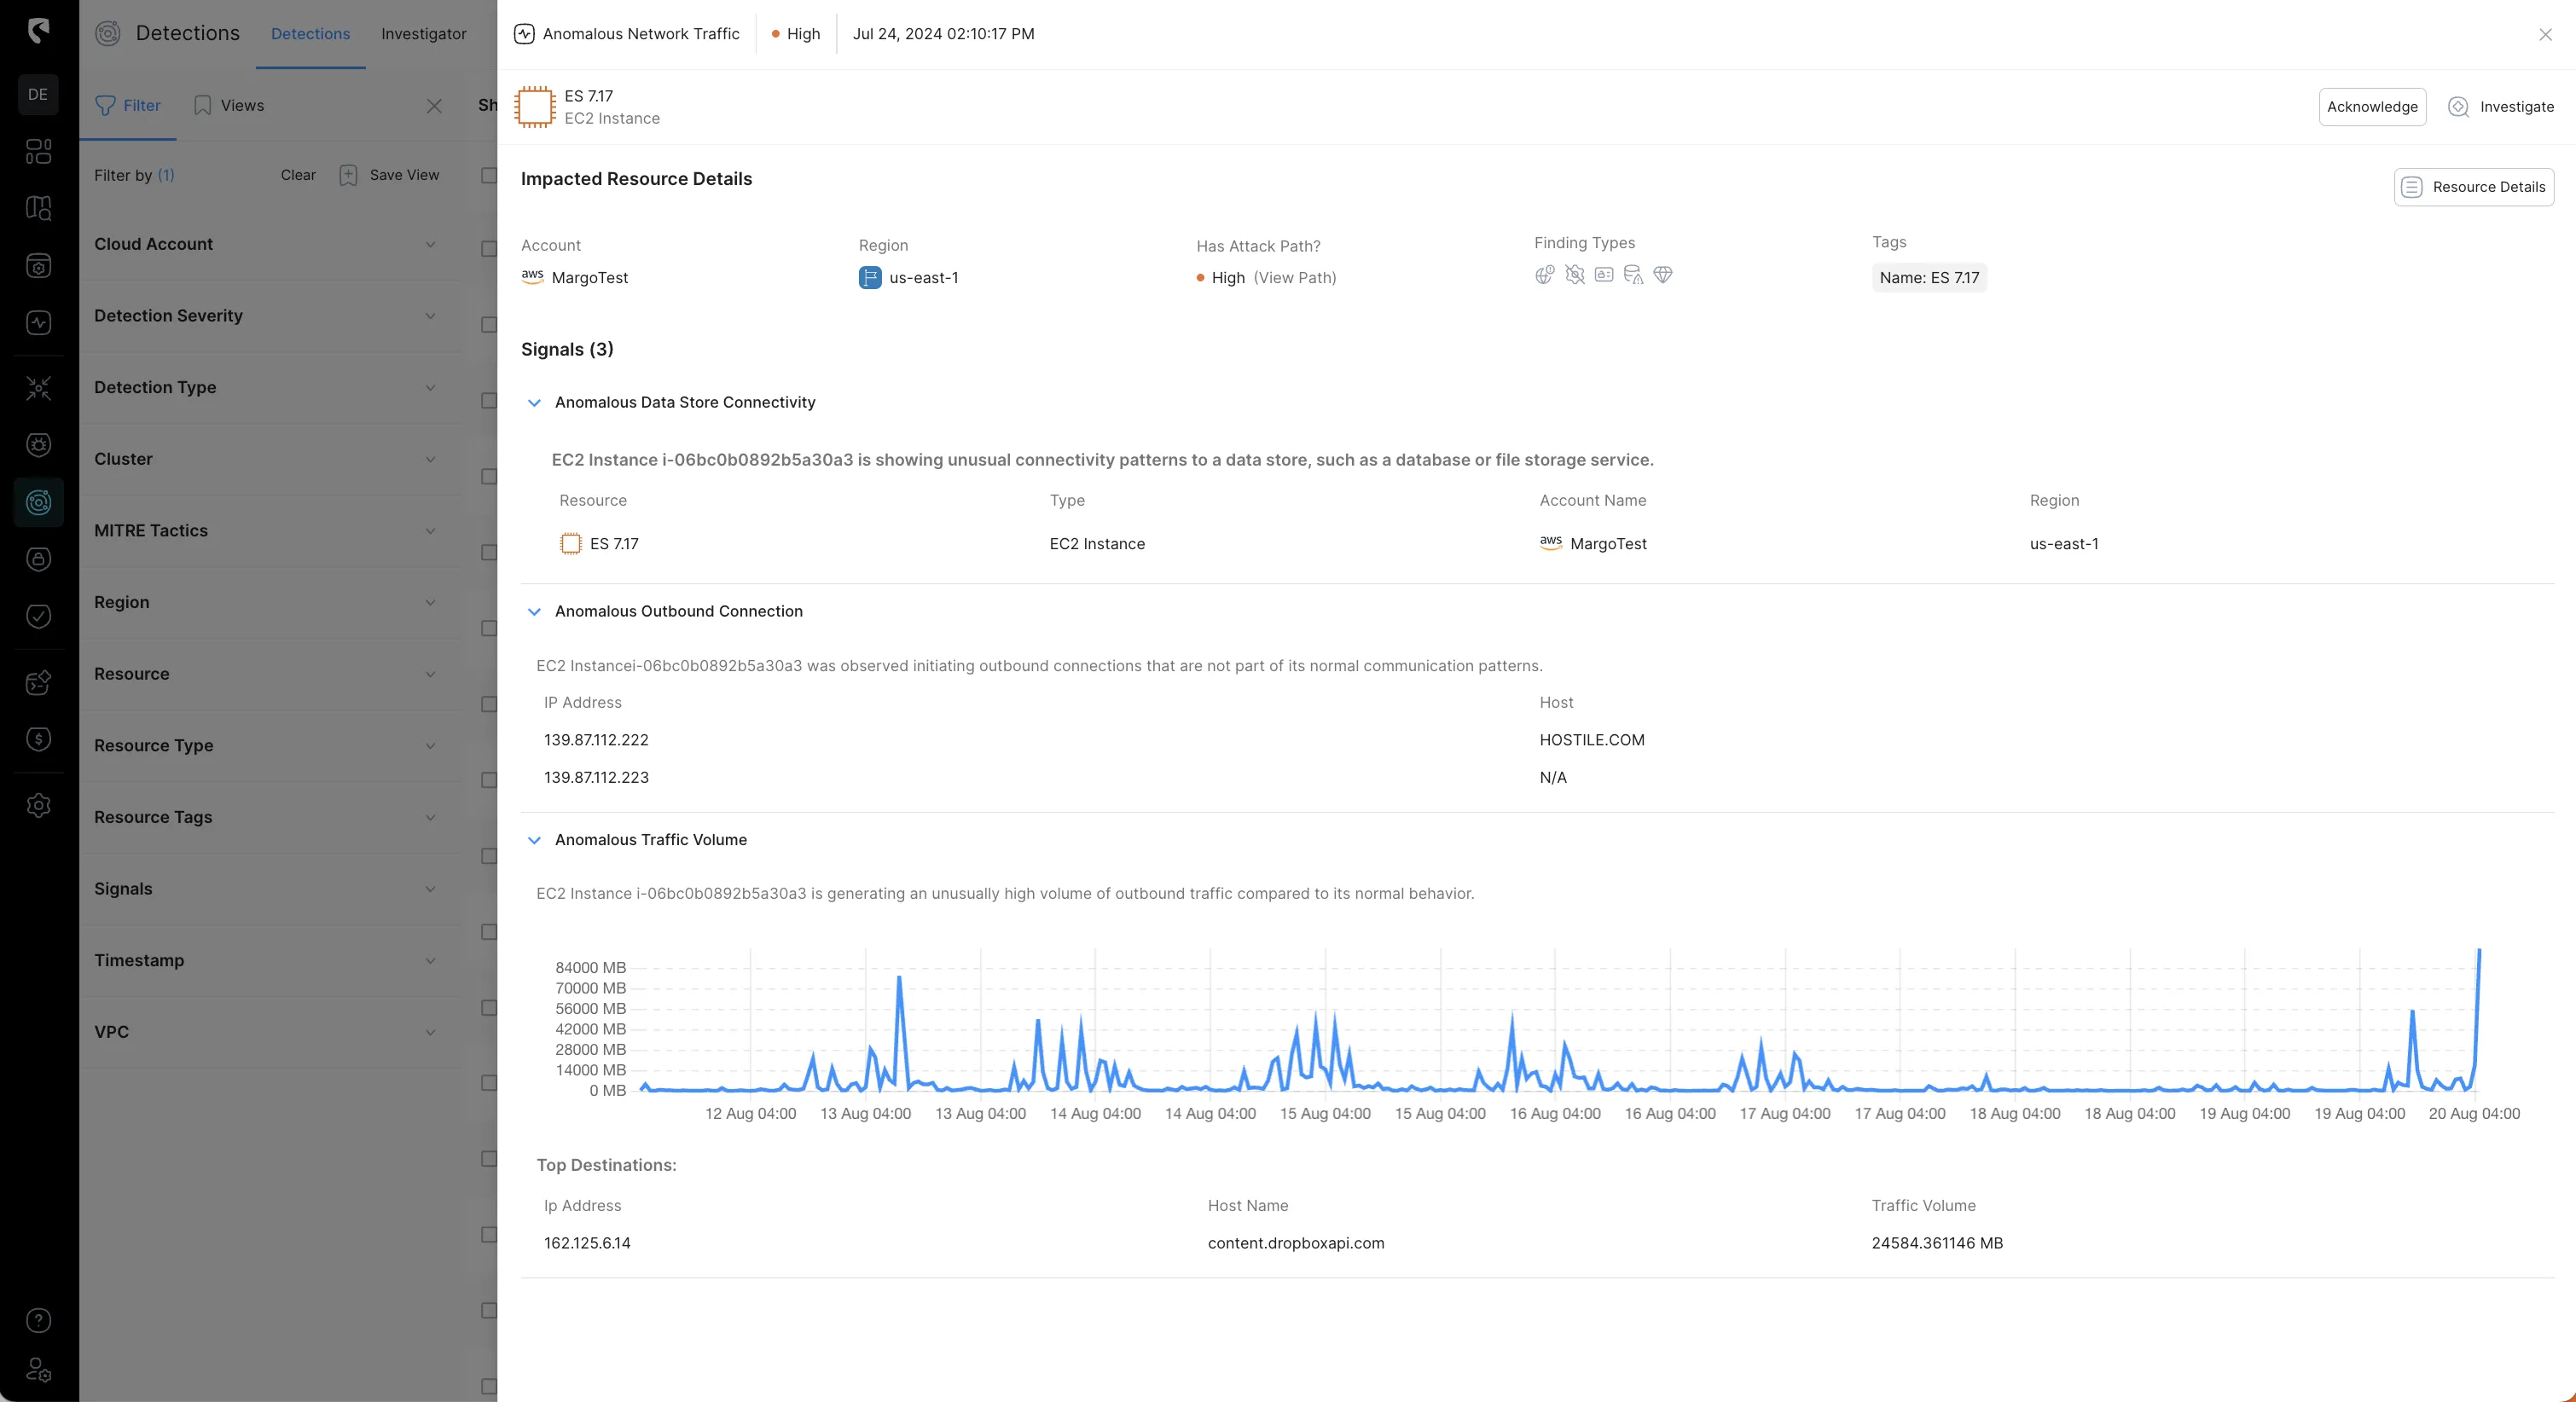The width and height of the screenshot is (2576, 1402).
Task: Close the filter panel with the X
Action: pos(434,106)
